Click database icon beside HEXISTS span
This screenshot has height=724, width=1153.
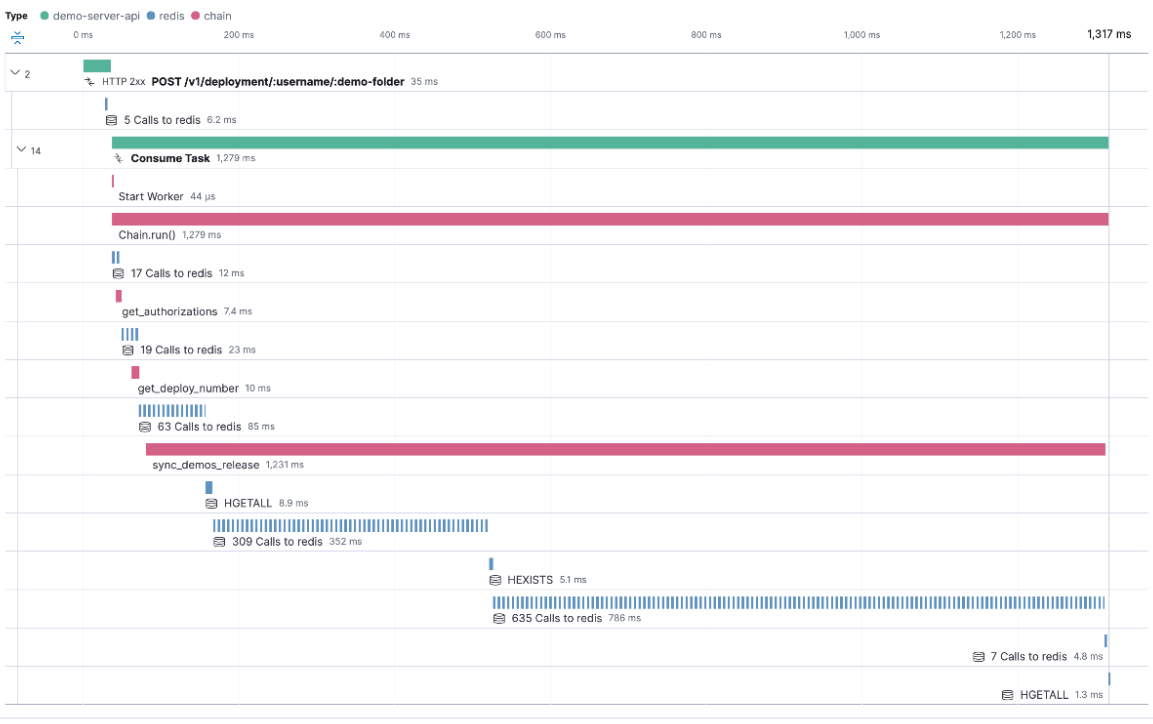pyautogui.click(x=495, y=580)
